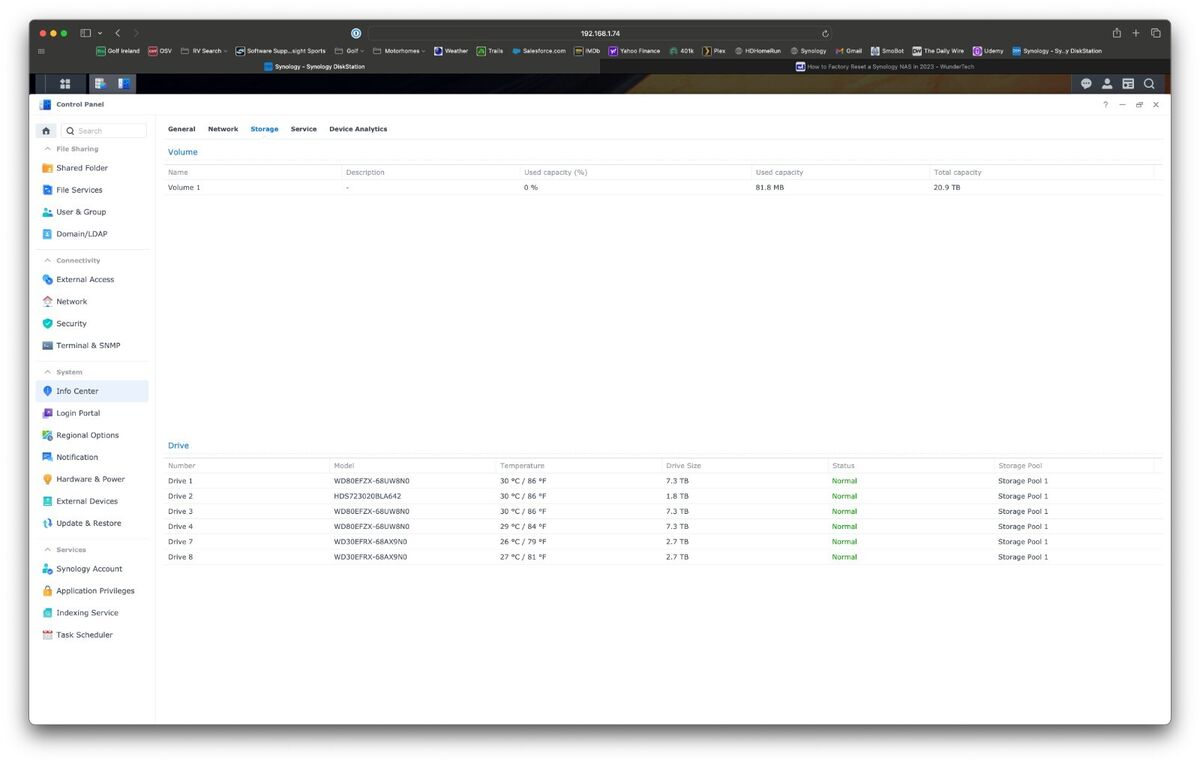This screenshot has height=763, width=1200.
Task: Open Yahoo Finance bookmark
Action: click(x=634, y=51)
